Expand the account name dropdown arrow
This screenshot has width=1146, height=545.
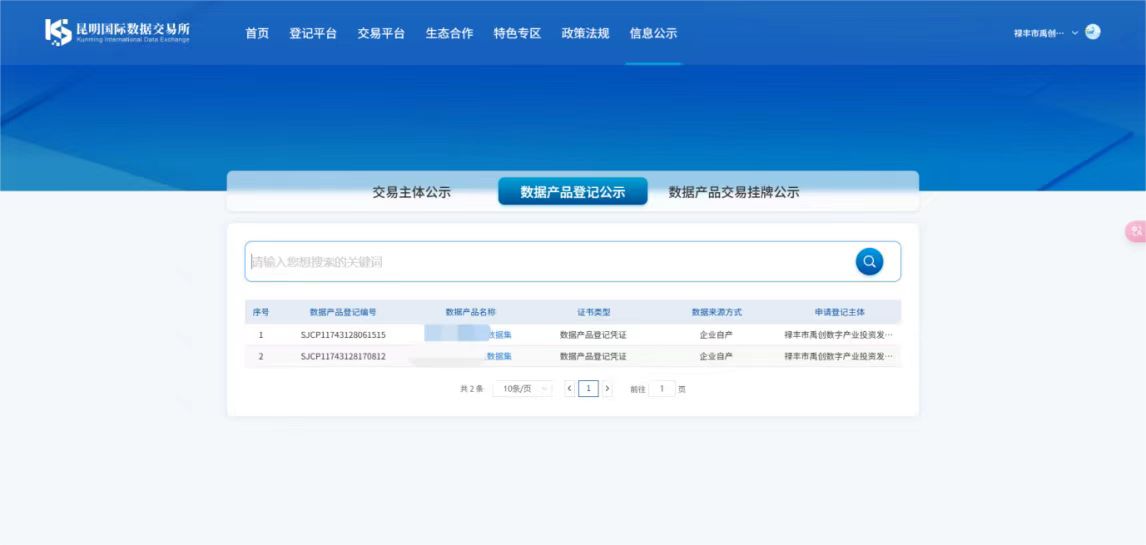click(1075, 33)
